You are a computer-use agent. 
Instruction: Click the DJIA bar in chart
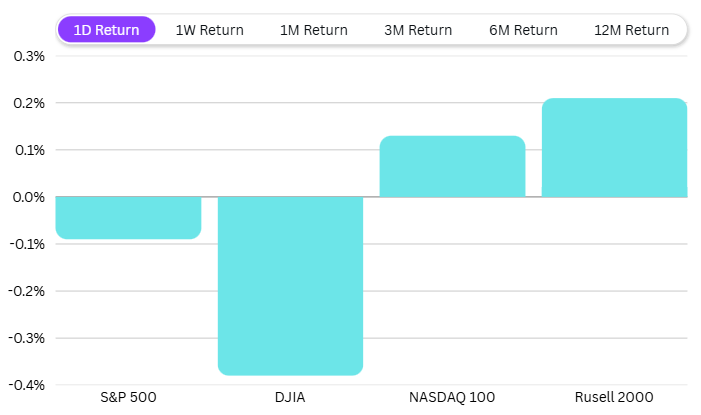[x=290, y=286]
